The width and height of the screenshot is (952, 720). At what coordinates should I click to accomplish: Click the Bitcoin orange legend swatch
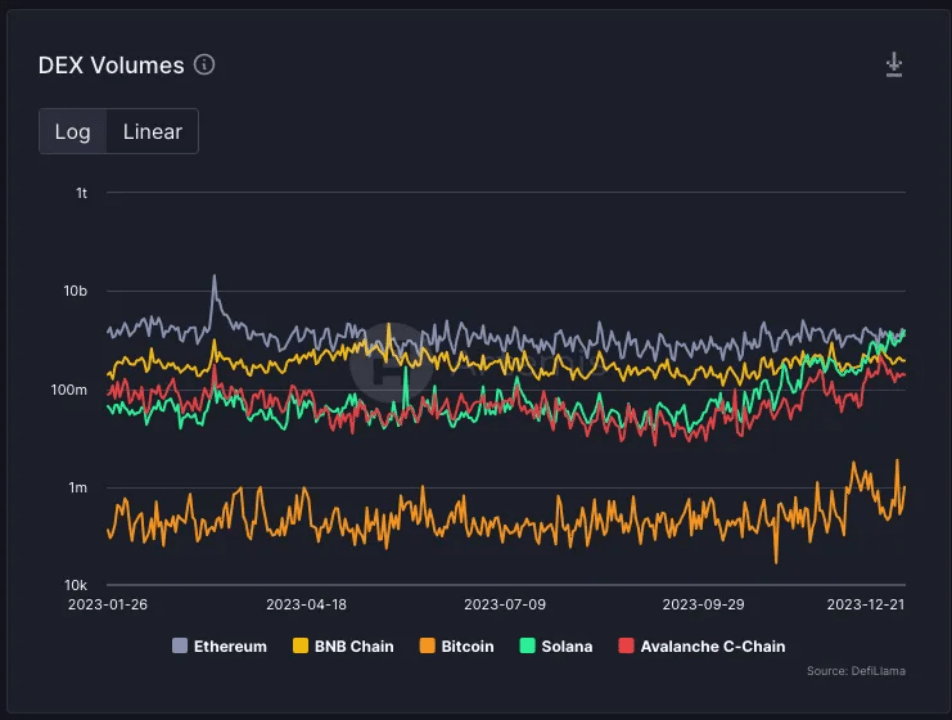[427, 646]
